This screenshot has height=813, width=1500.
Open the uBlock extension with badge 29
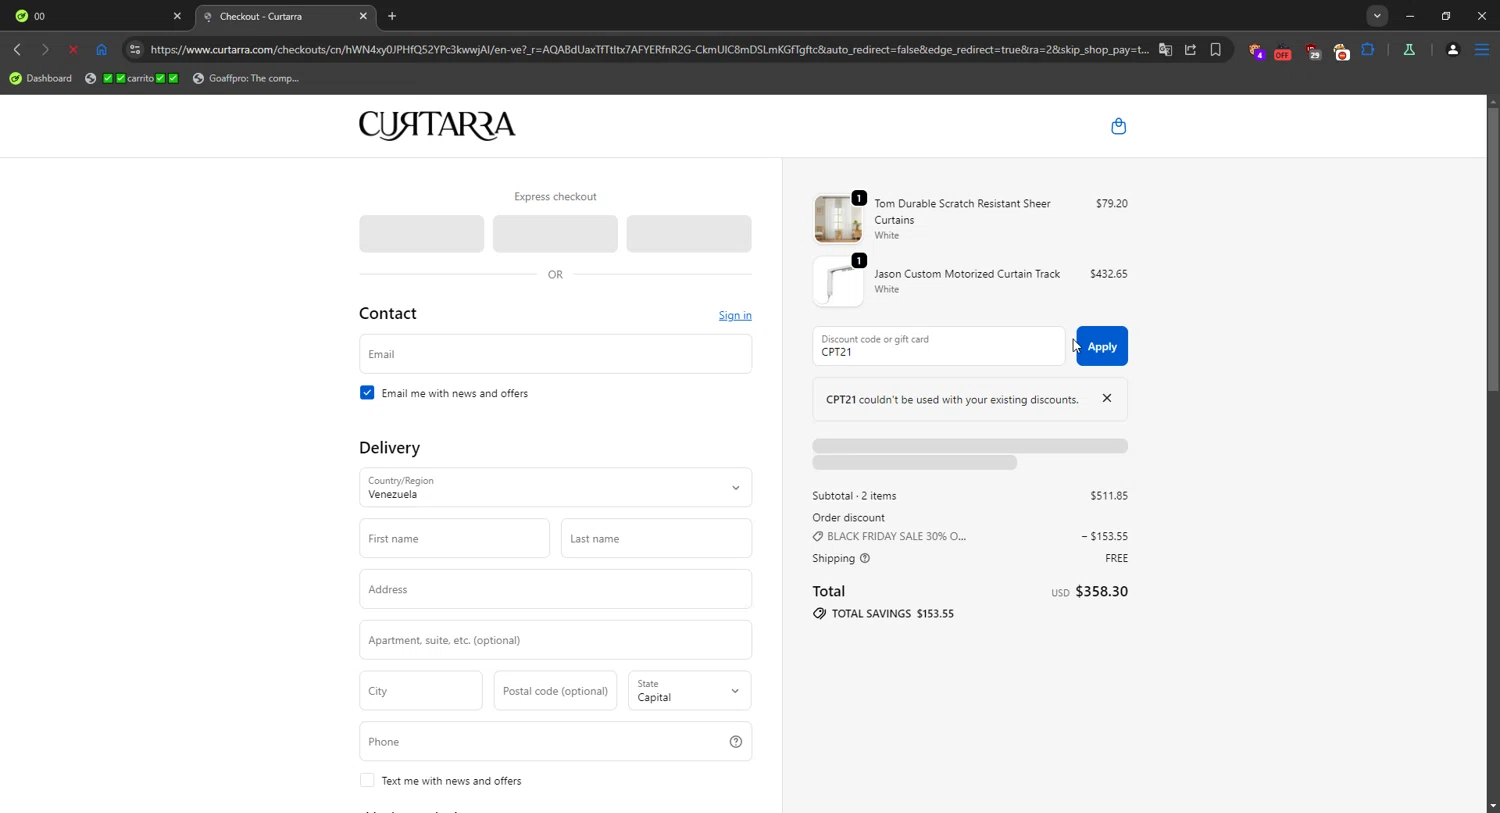coord(1312,51)
